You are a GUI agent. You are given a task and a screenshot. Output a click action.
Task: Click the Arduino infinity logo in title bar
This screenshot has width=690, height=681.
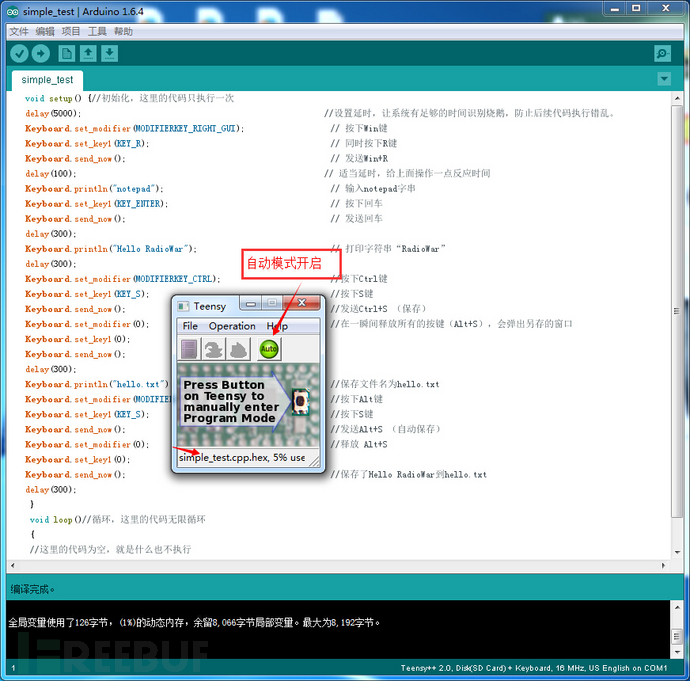(x=13, y=12)
